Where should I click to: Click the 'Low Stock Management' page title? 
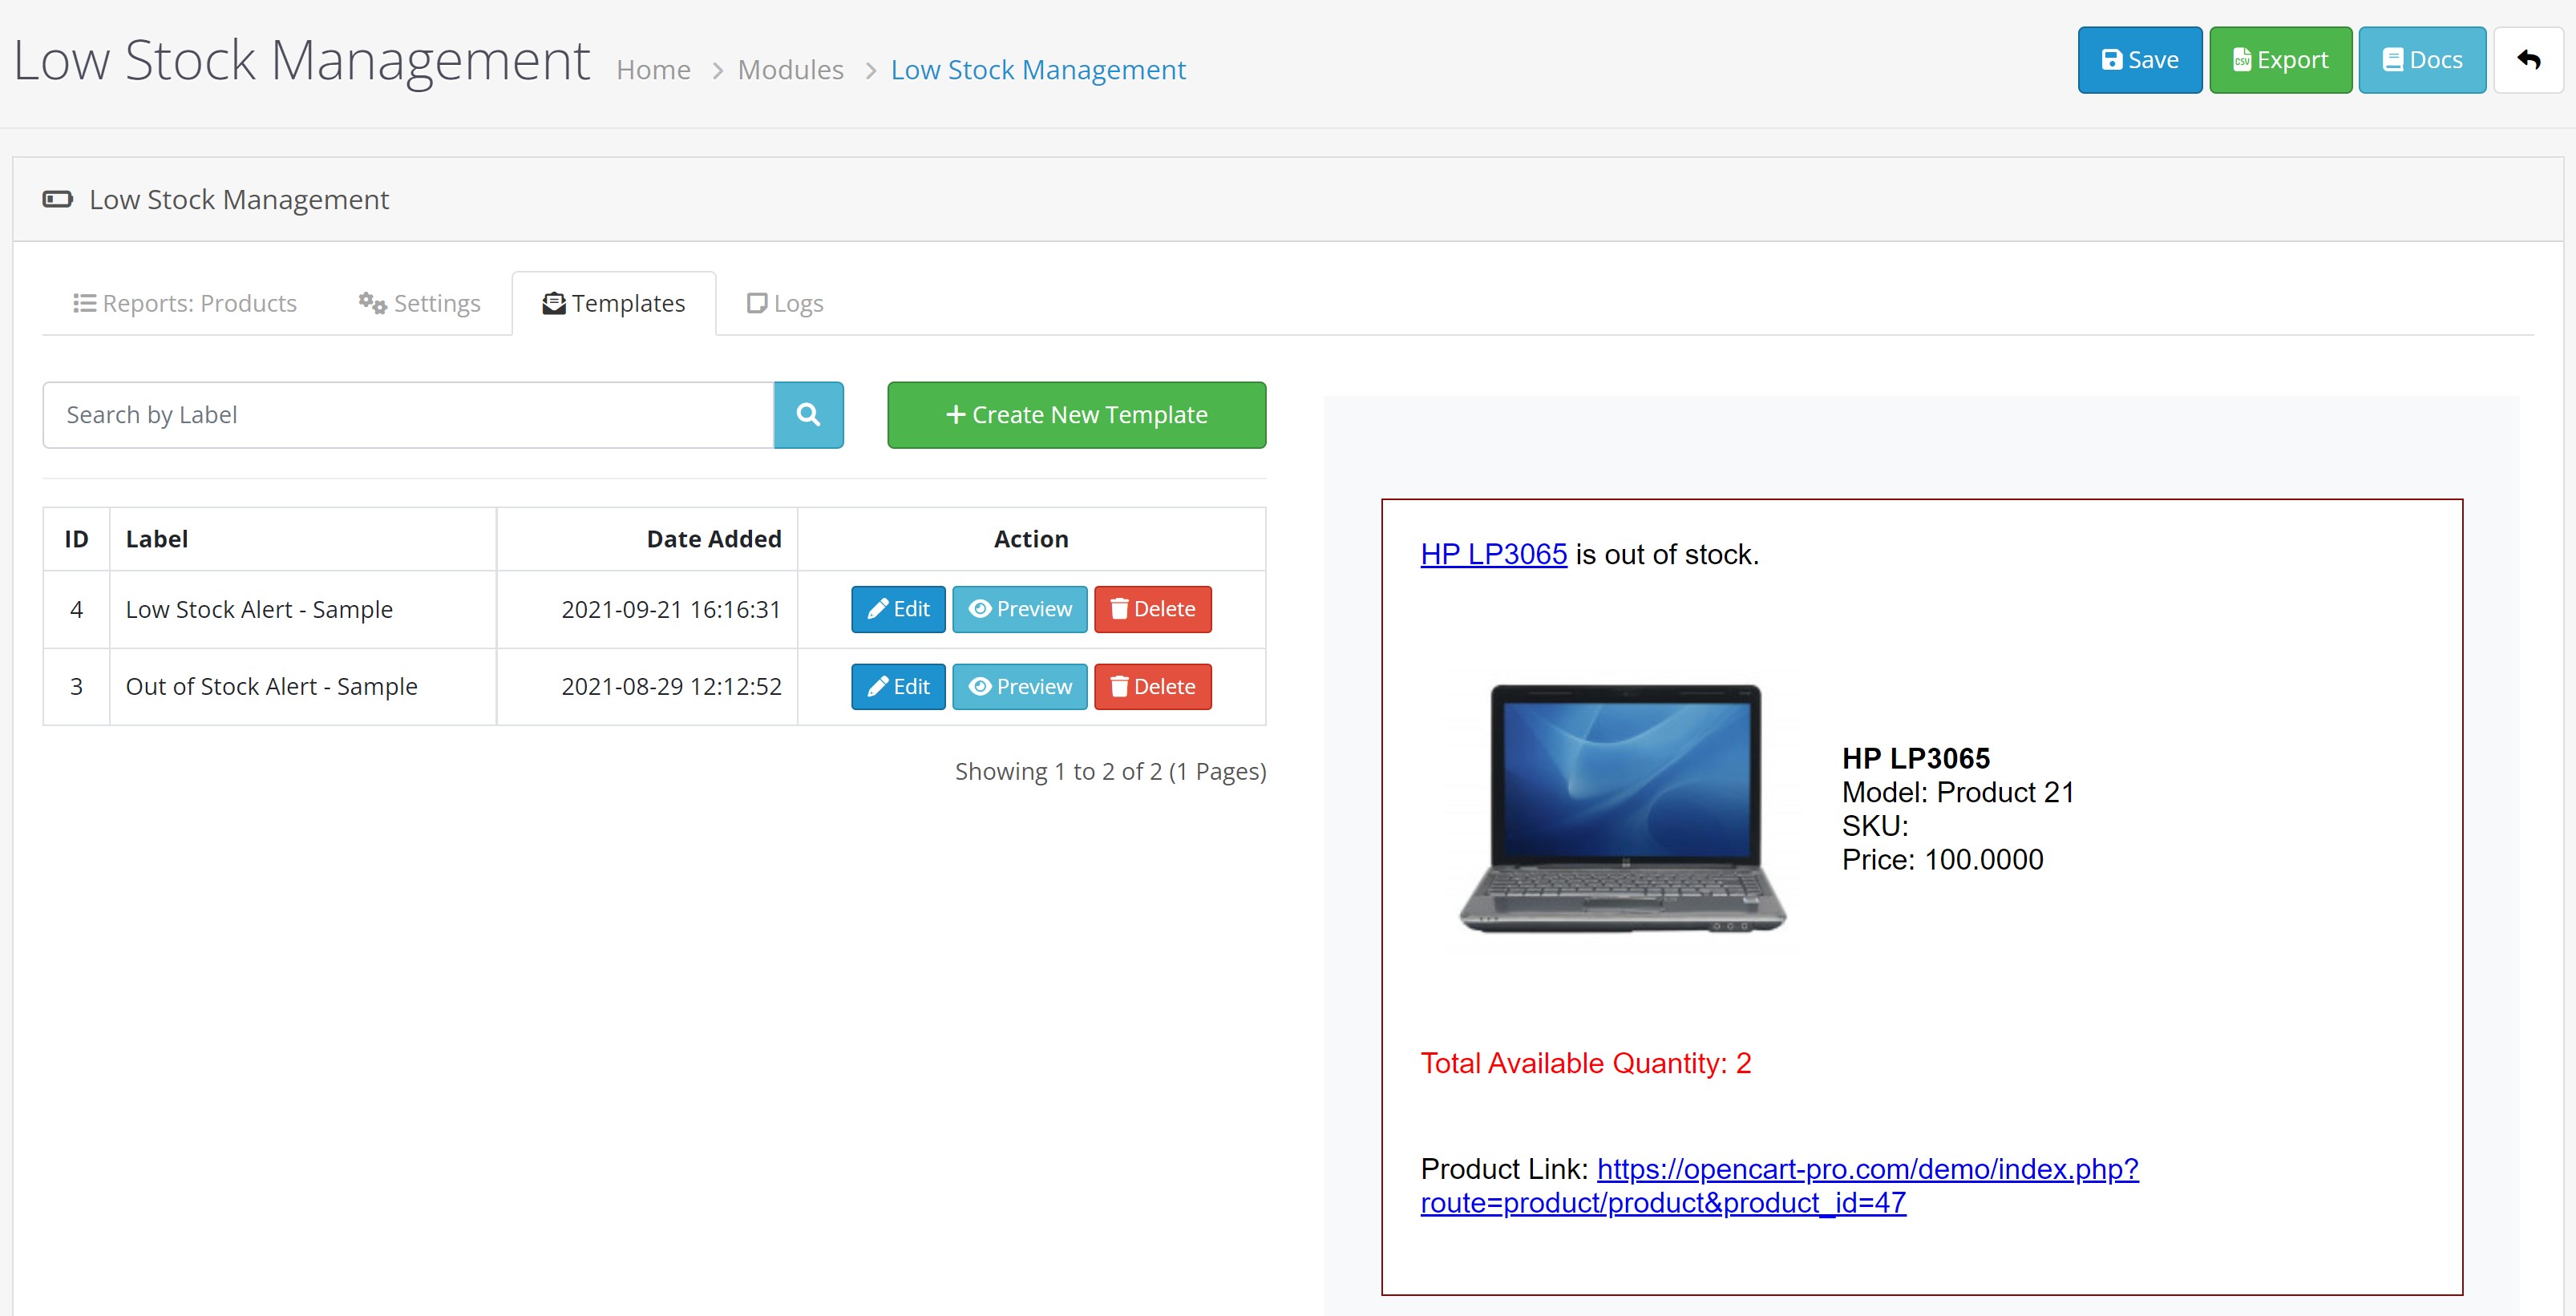pos(302,60)
